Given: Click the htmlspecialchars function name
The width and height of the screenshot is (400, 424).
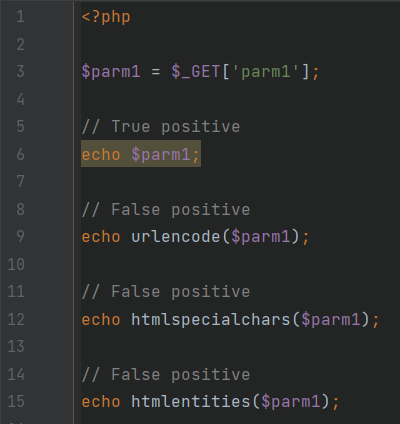Looking at the screenshot, I should click(x=211, y=319).
